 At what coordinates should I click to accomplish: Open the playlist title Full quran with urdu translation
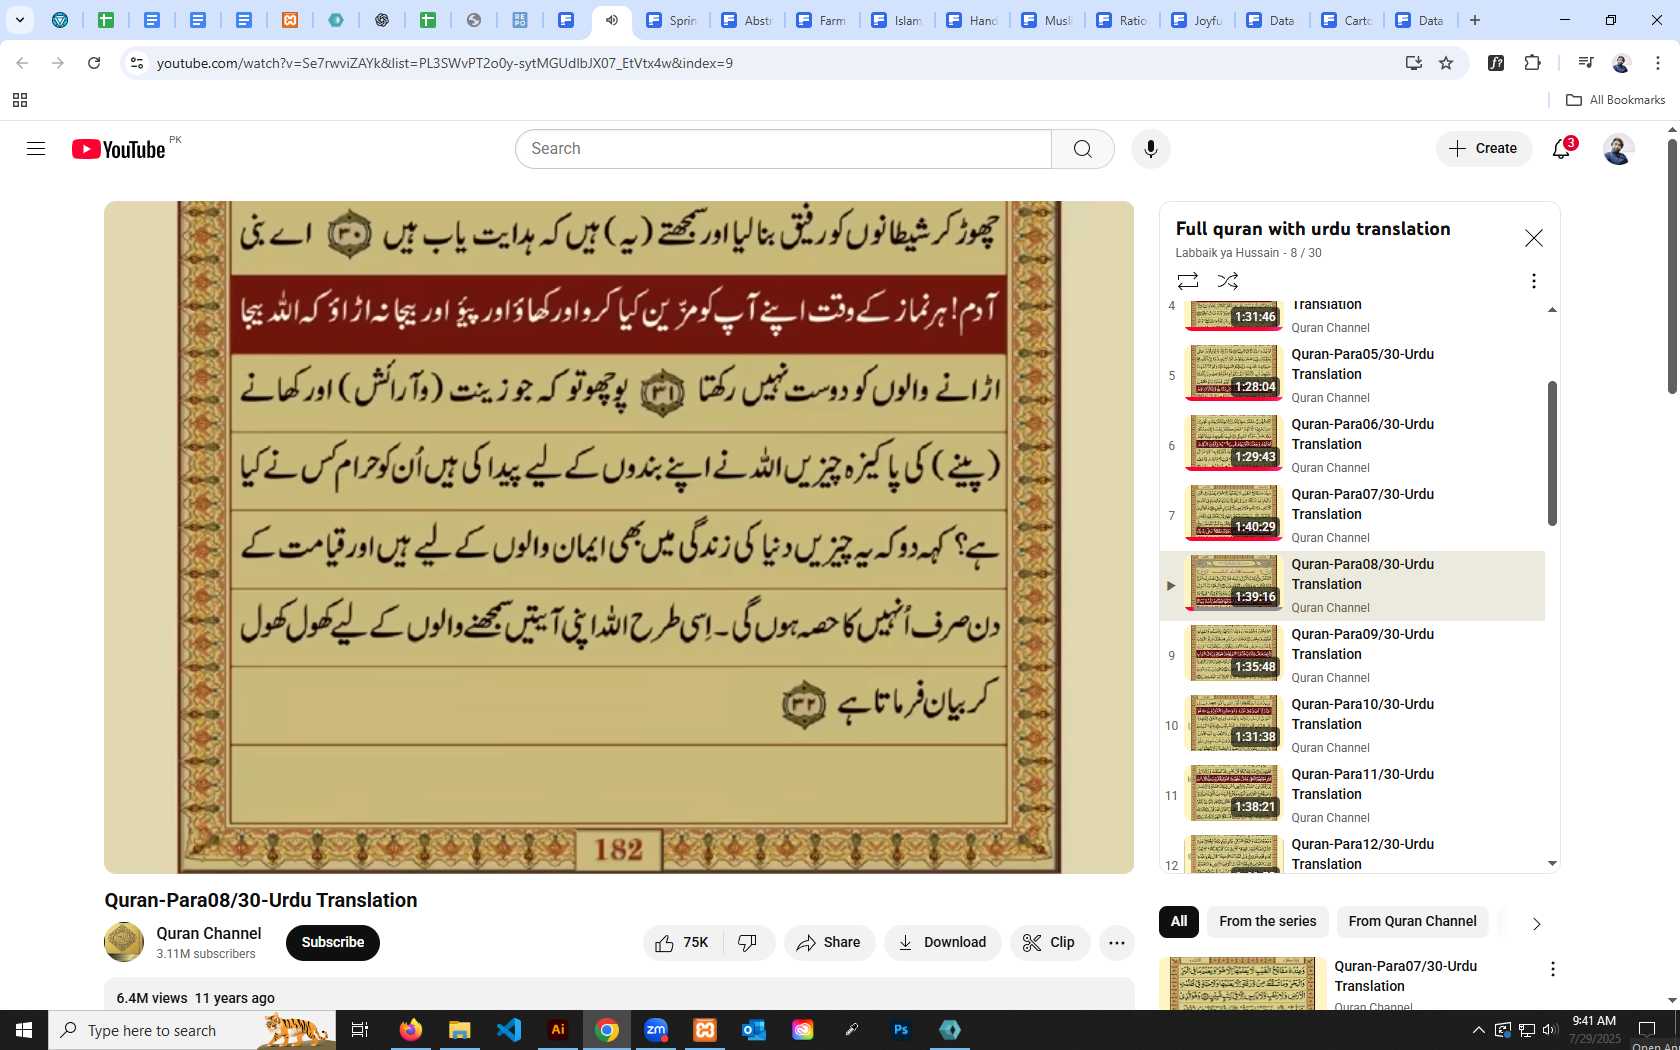tap(1313, 229)
